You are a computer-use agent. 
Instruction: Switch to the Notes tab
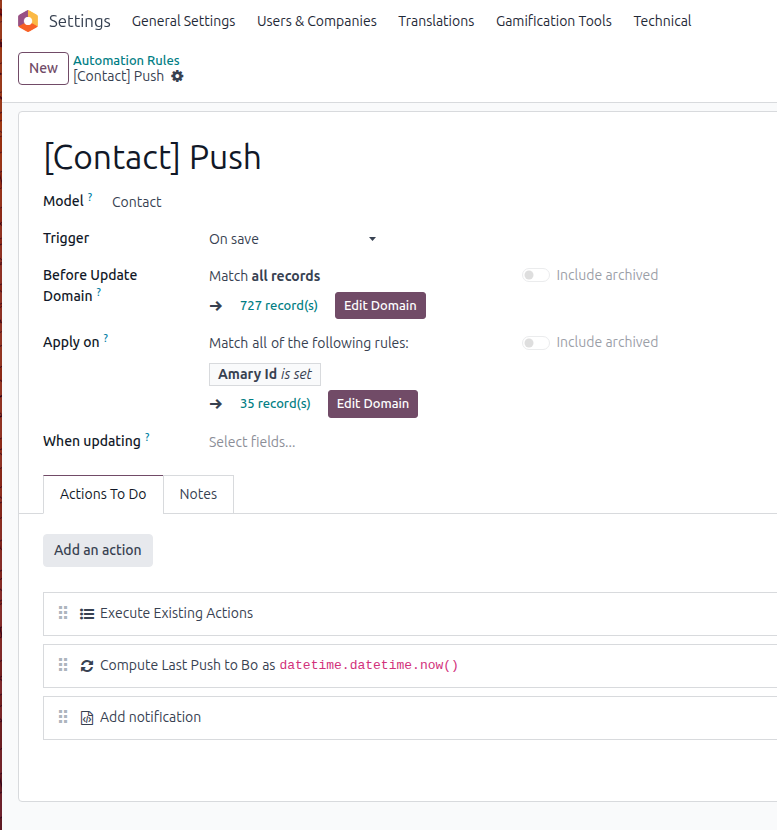pos(198,494)
